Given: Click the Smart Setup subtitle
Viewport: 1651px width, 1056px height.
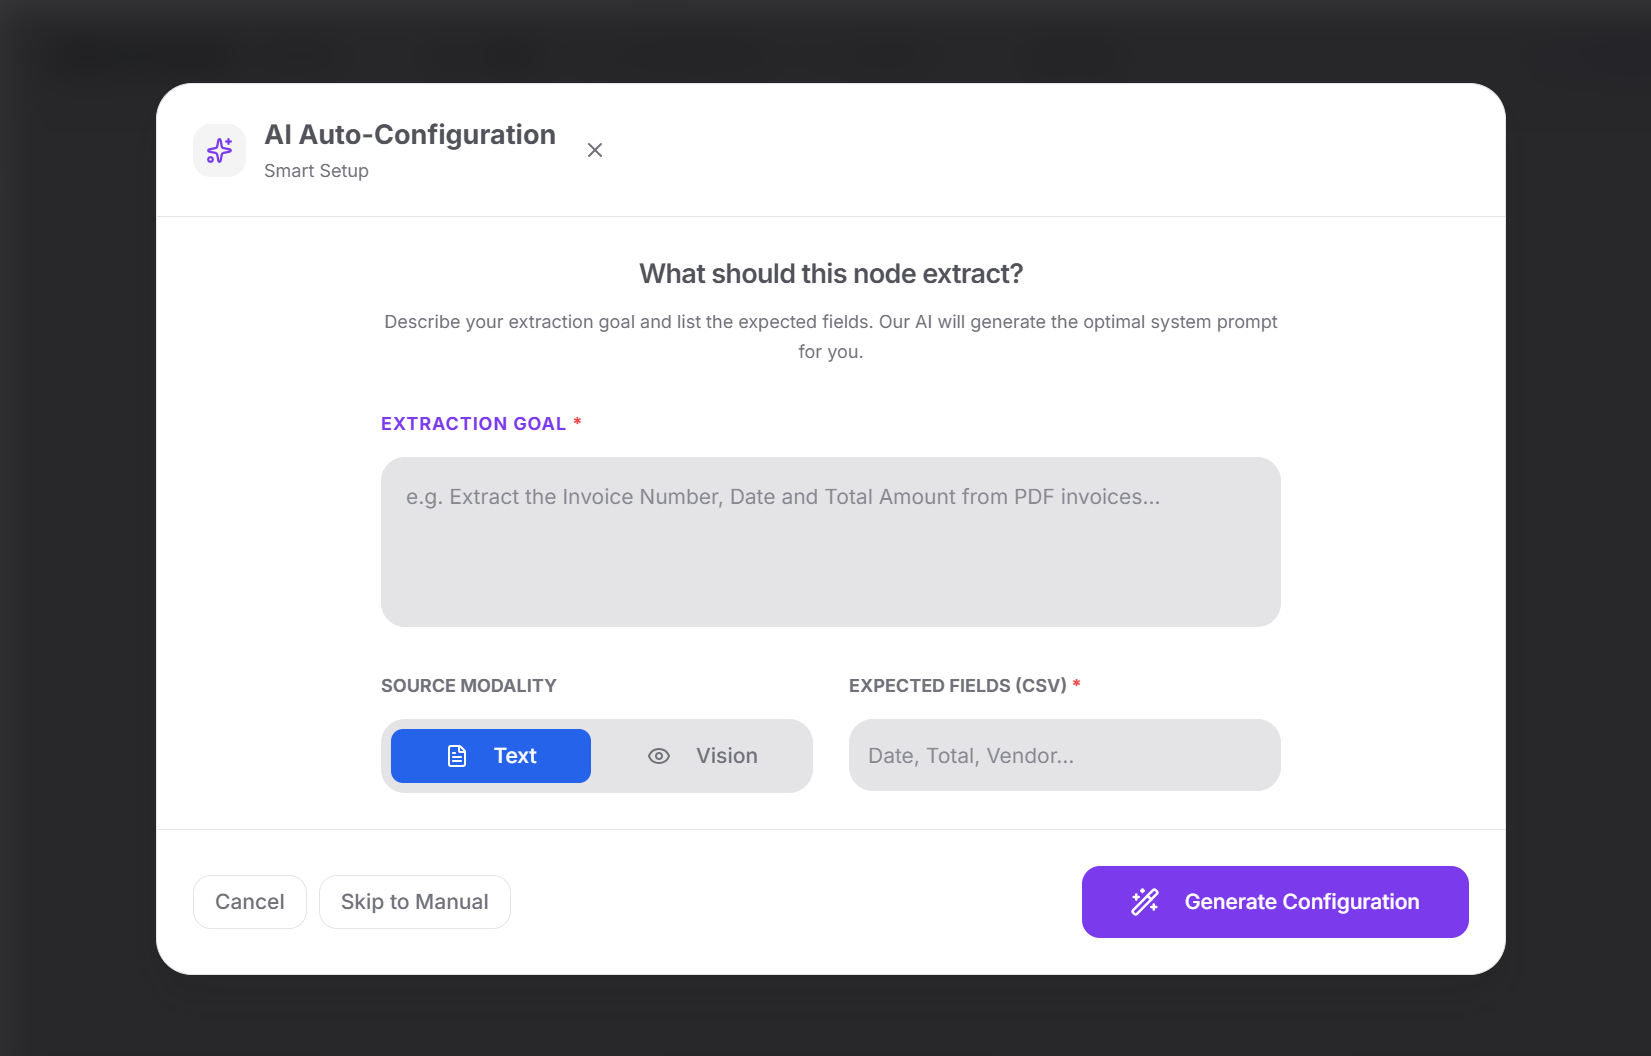Looking at the screenshot, I should pos(316,171).
